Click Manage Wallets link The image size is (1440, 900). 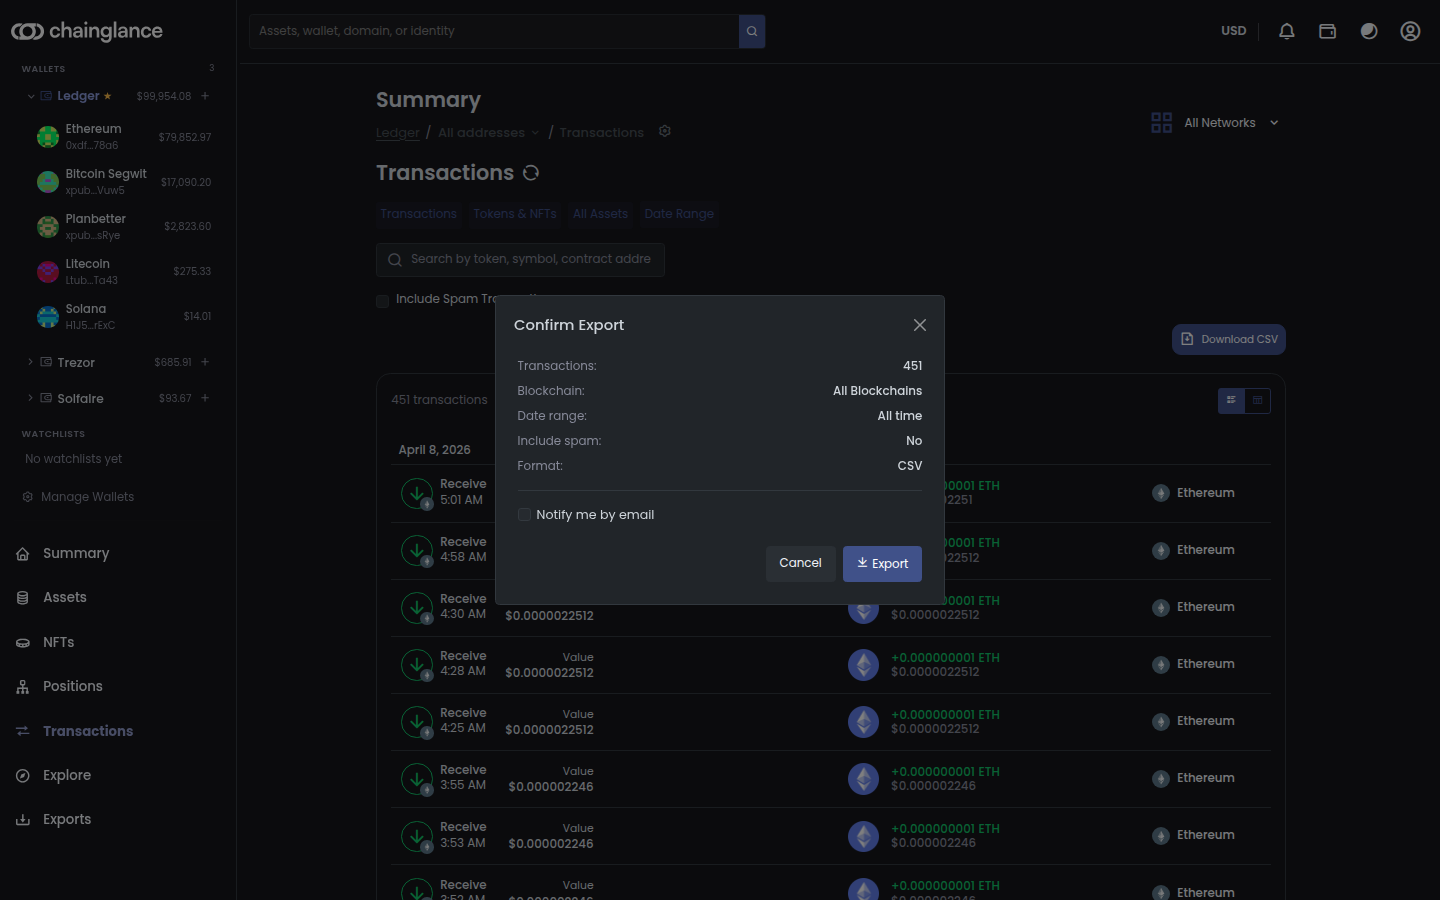pos(87,497)
